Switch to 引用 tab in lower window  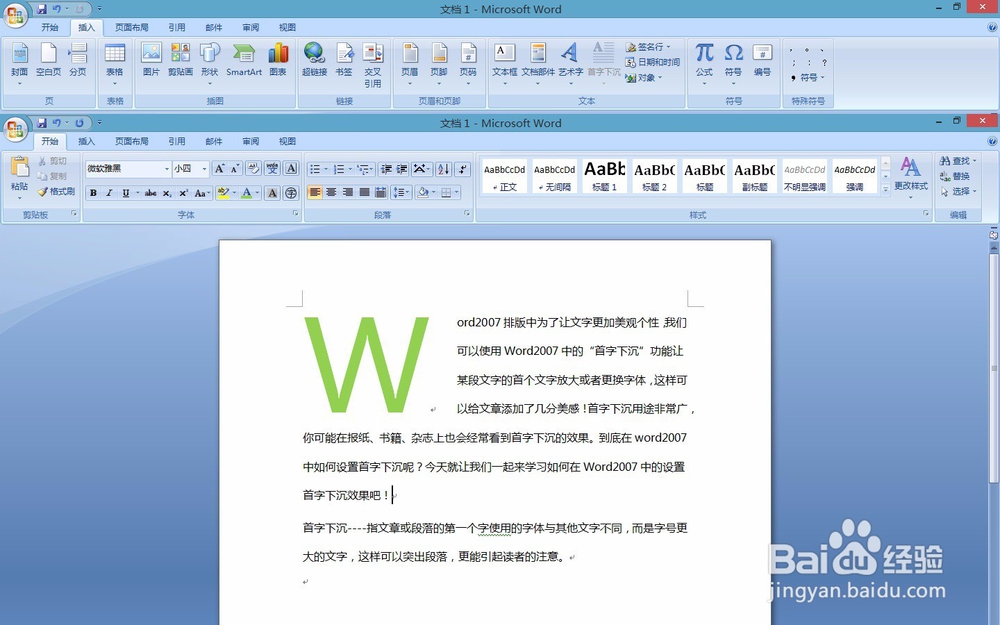pyautogui.click(x=177, y=141)
